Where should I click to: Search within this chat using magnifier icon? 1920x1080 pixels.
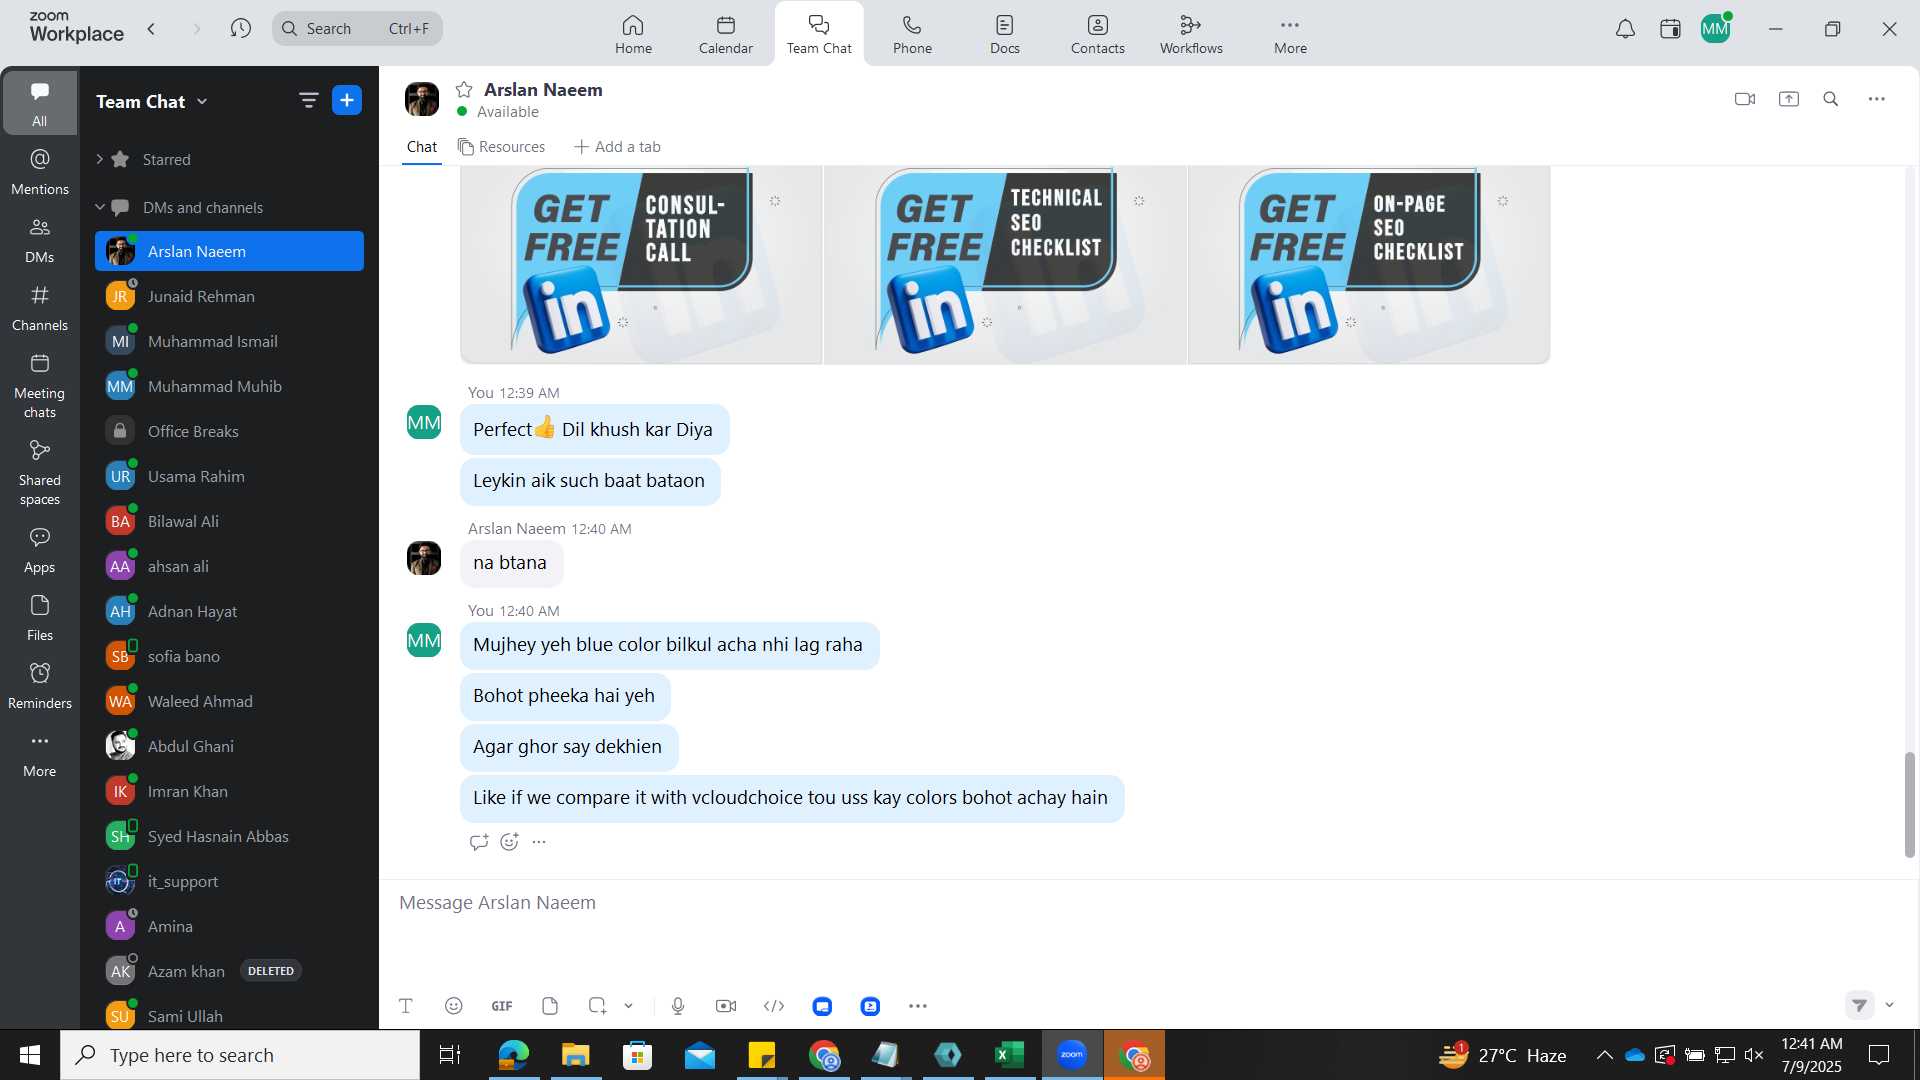pos(1831,99)
